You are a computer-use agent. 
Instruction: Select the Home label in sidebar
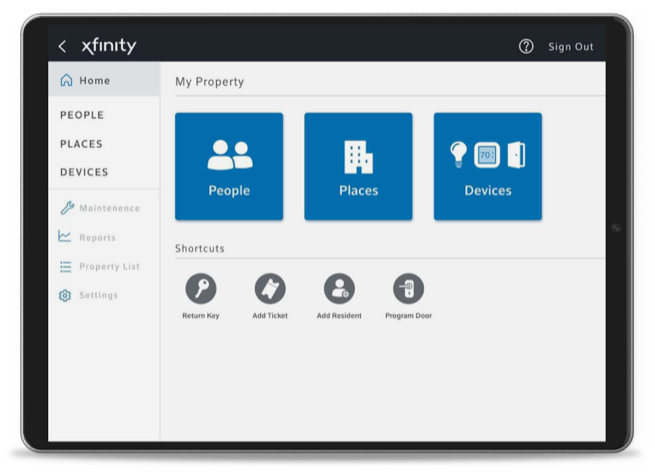point(95,81)
